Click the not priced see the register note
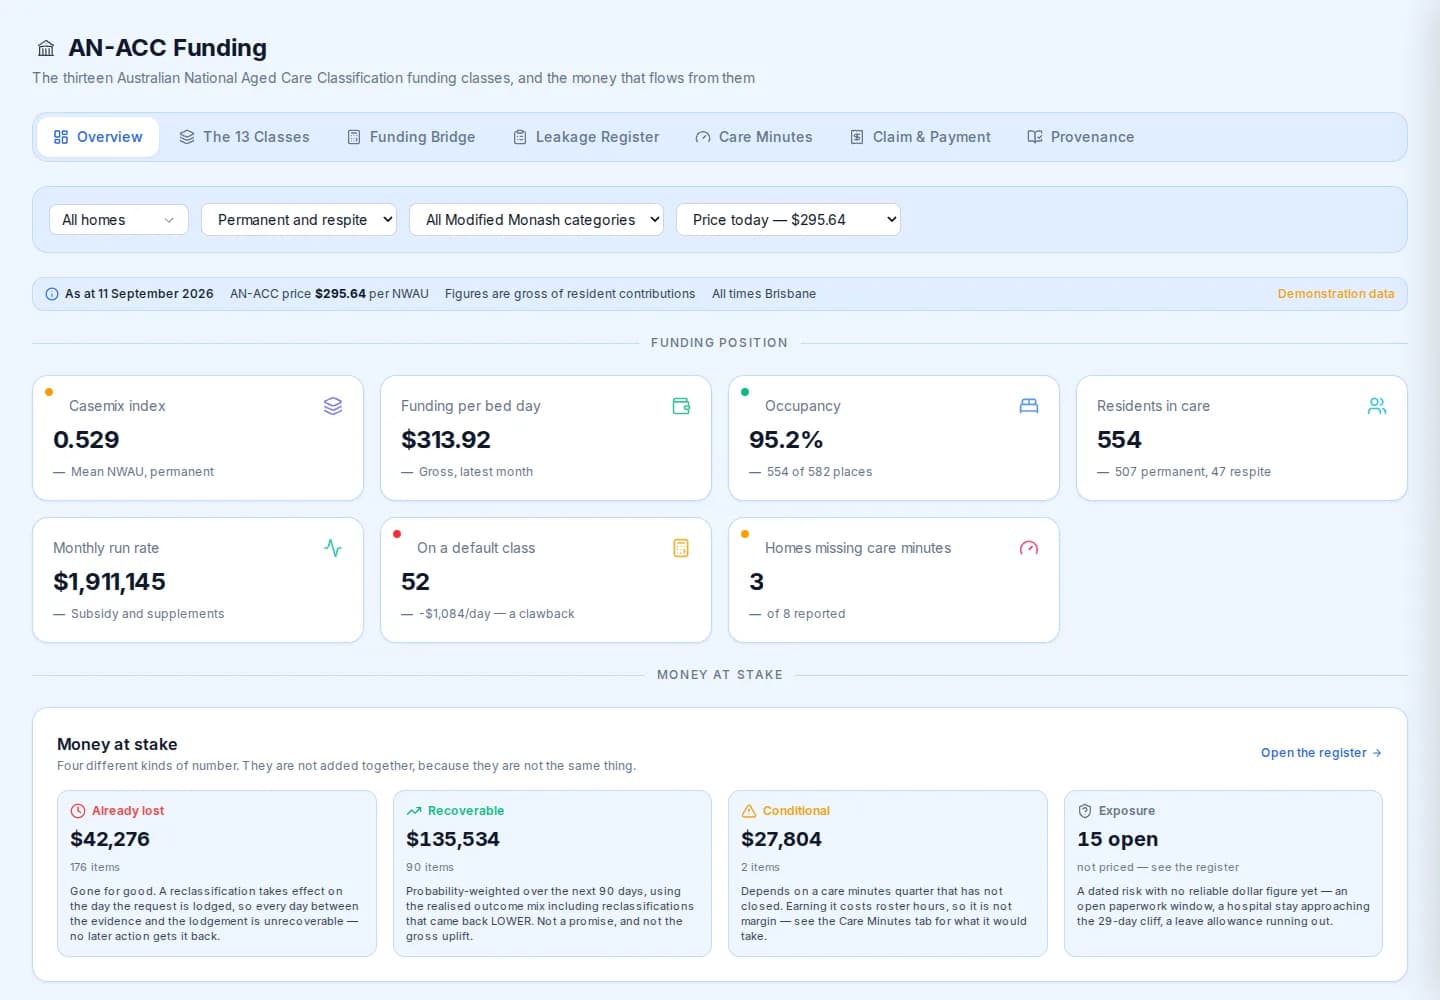This screenshot has width=1440, height=1000. 1158,868
